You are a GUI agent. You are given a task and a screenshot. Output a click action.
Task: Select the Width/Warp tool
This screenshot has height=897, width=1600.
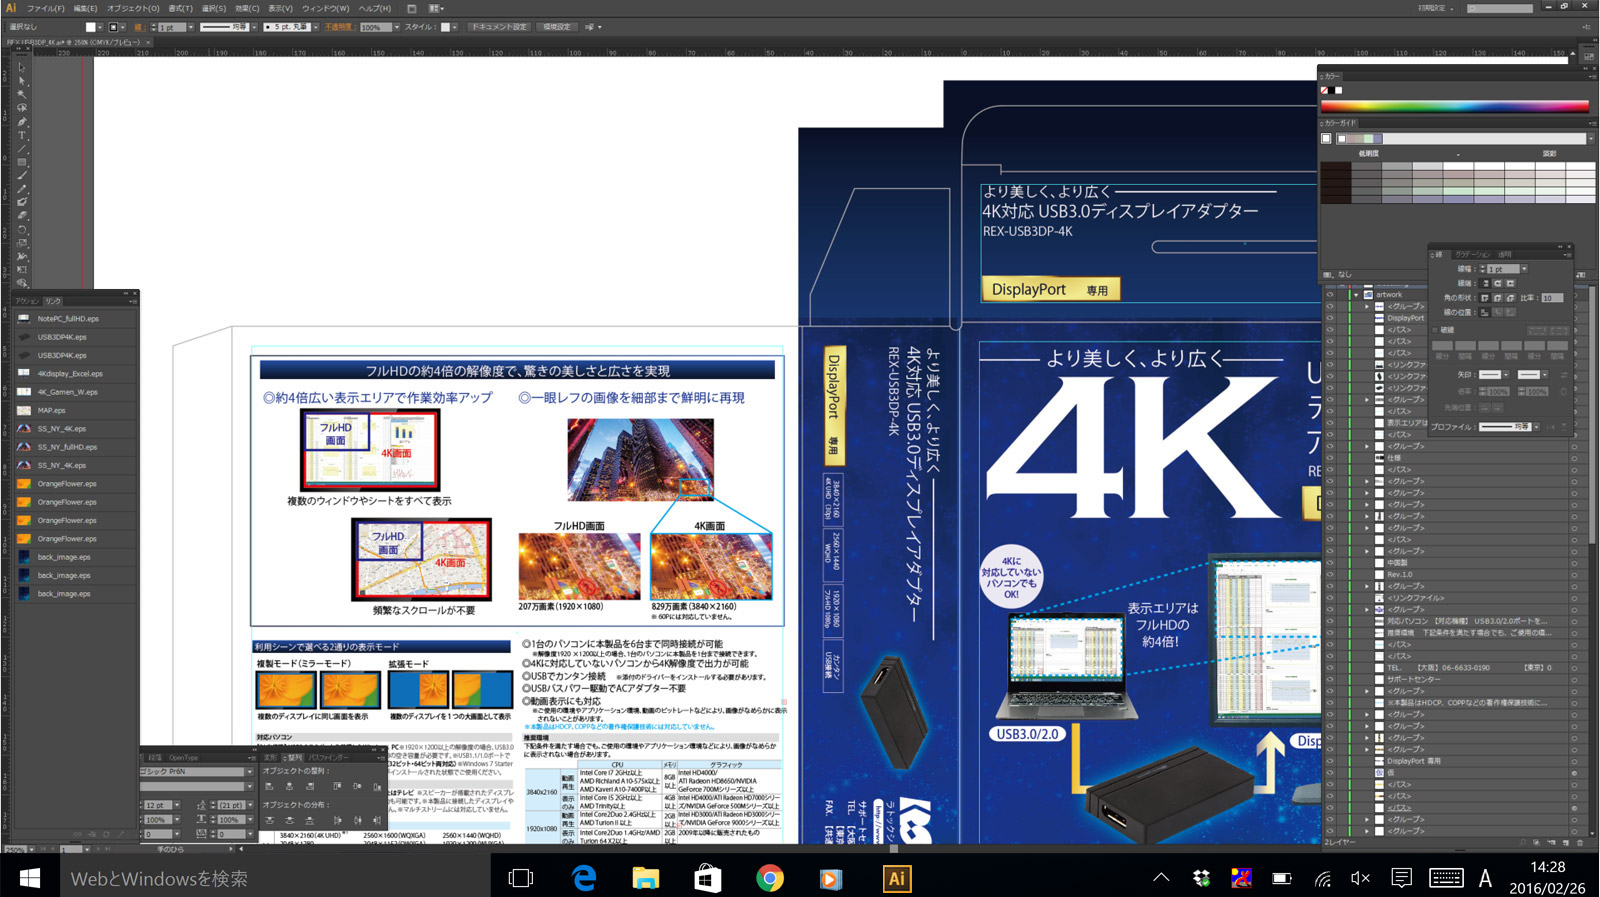click(x=21, y=256)
